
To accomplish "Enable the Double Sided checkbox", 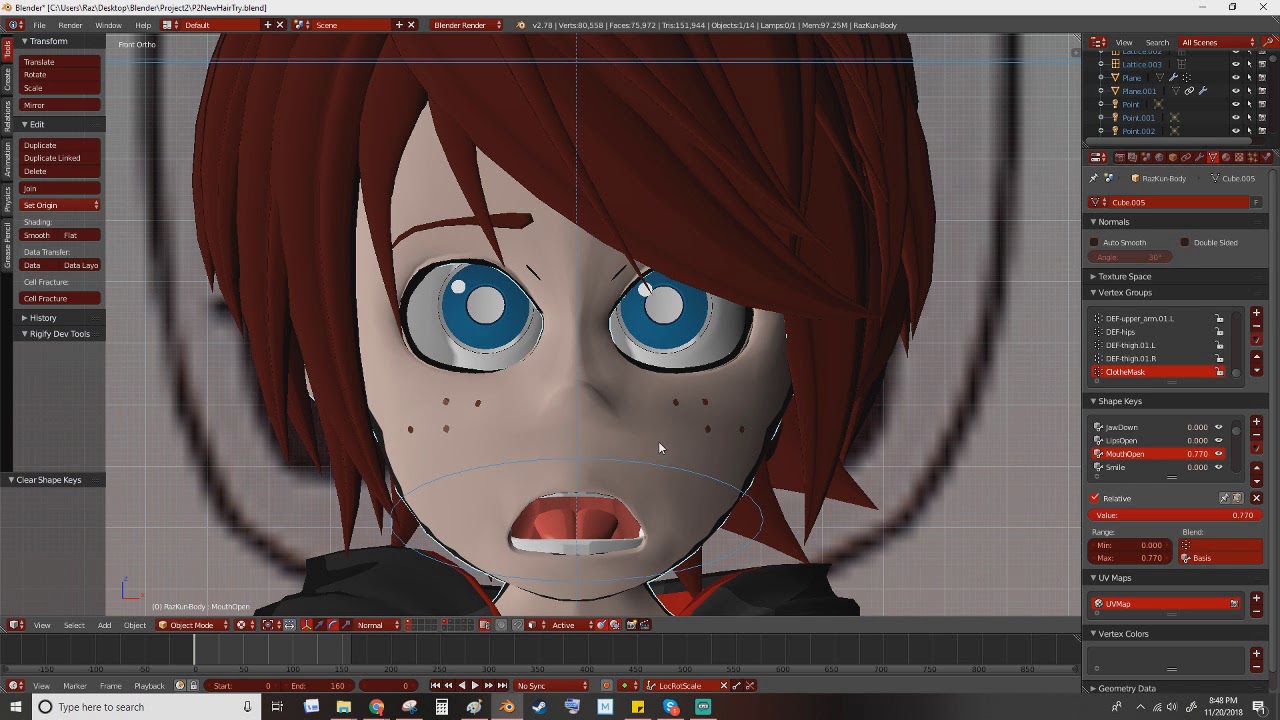I will click(1185, 242).
